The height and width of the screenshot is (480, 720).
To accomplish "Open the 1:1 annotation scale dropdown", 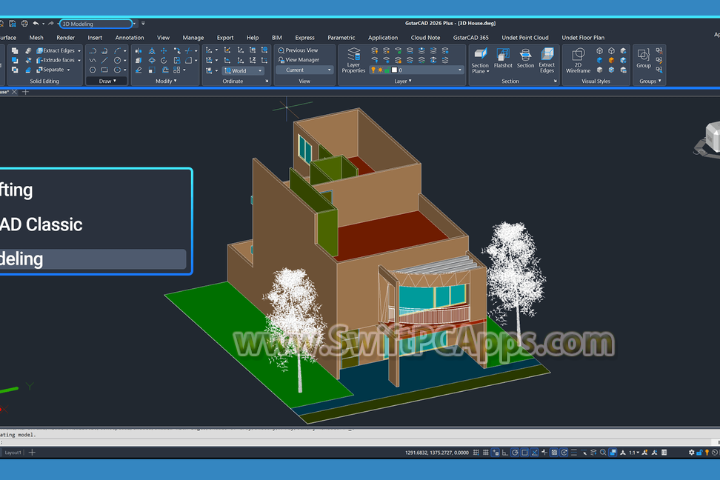I will (x=634, y=452).
